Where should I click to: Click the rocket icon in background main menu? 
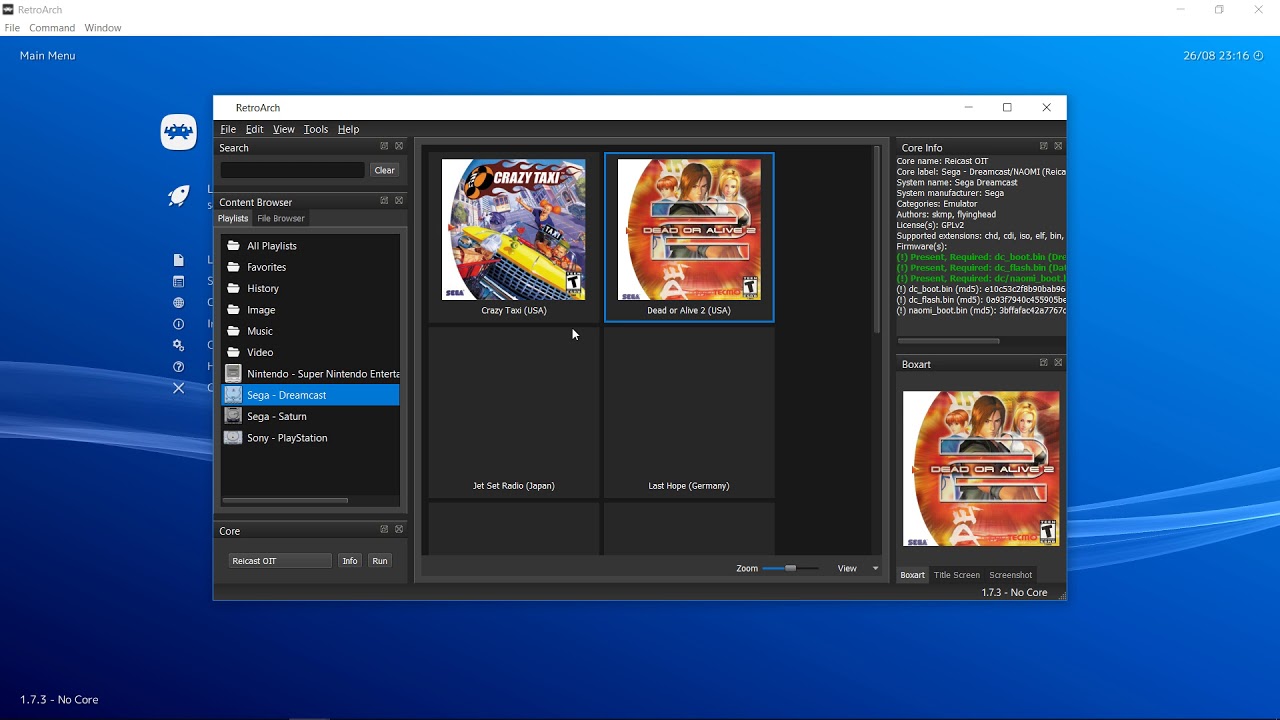pyautogui.click(x=179, y=196)
